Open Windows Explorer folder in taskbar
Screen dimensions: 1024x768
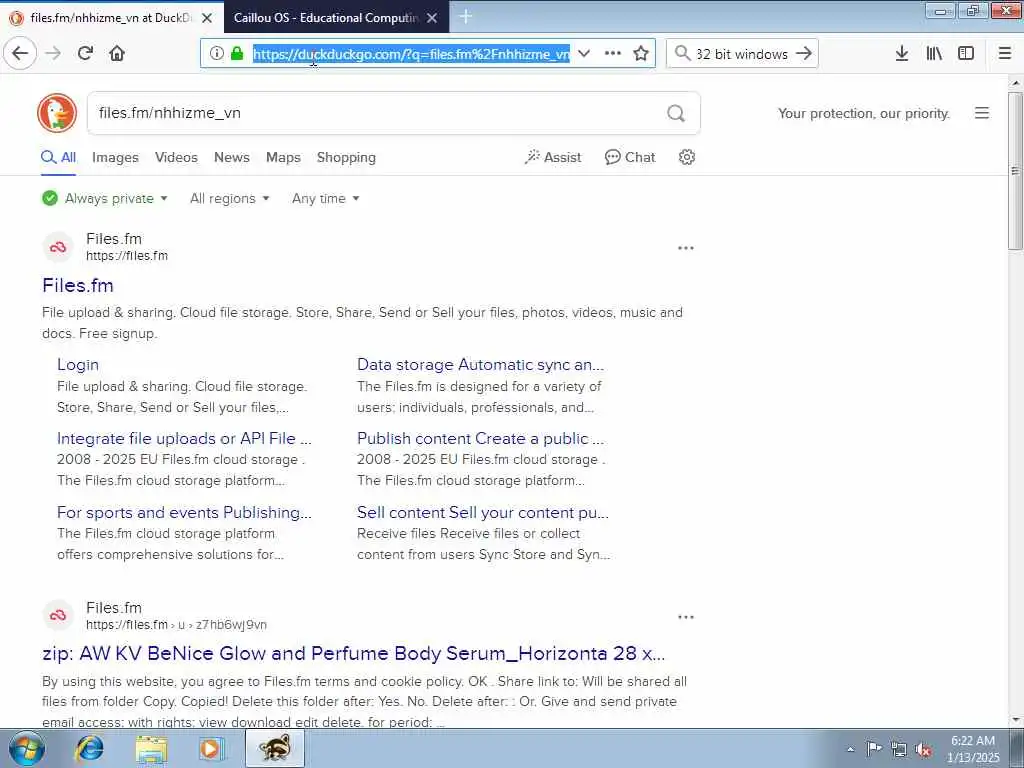click(x=152, y=749)
